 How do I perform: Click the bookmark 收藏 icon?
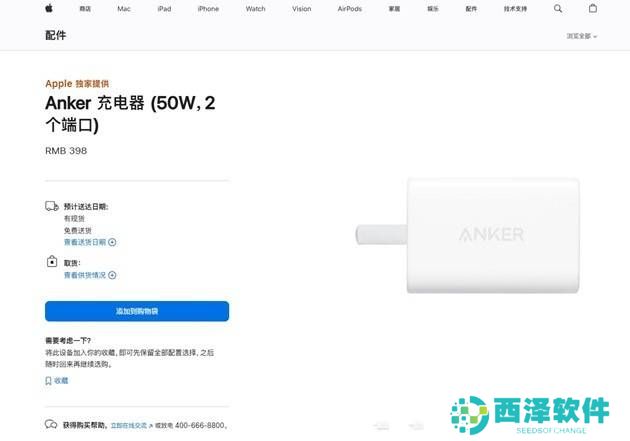(48, 381)
